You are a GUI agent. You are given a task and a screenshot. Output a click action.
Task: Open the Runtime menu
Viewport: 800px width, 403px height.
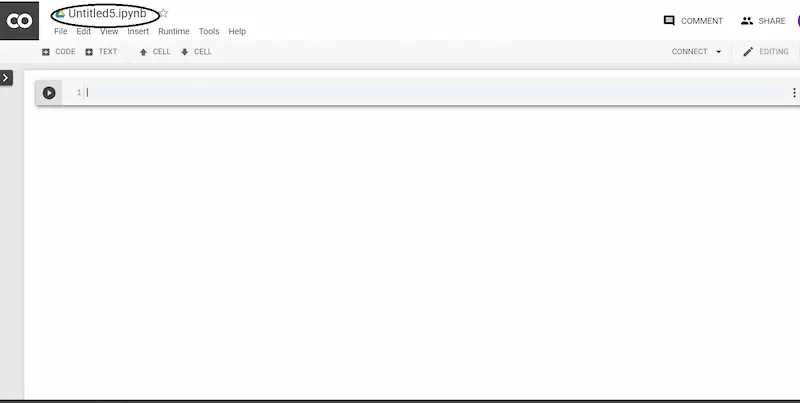(174, 31)
